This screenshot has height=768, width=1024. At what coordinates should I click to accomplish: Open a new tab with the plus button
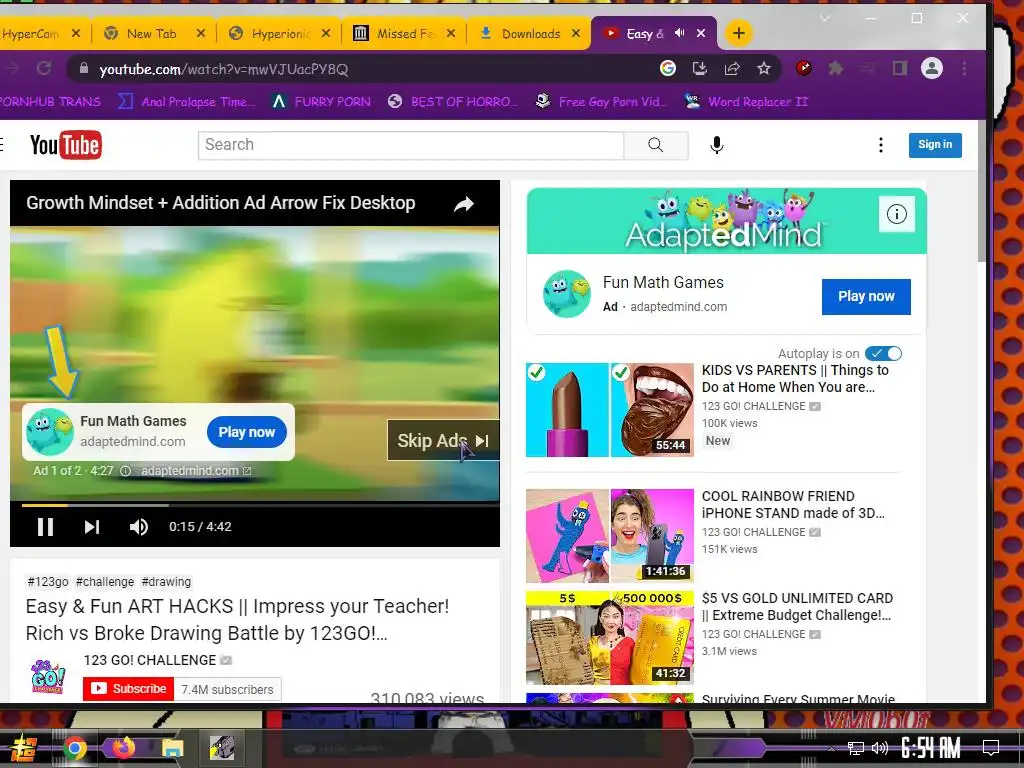coord(739,33)
